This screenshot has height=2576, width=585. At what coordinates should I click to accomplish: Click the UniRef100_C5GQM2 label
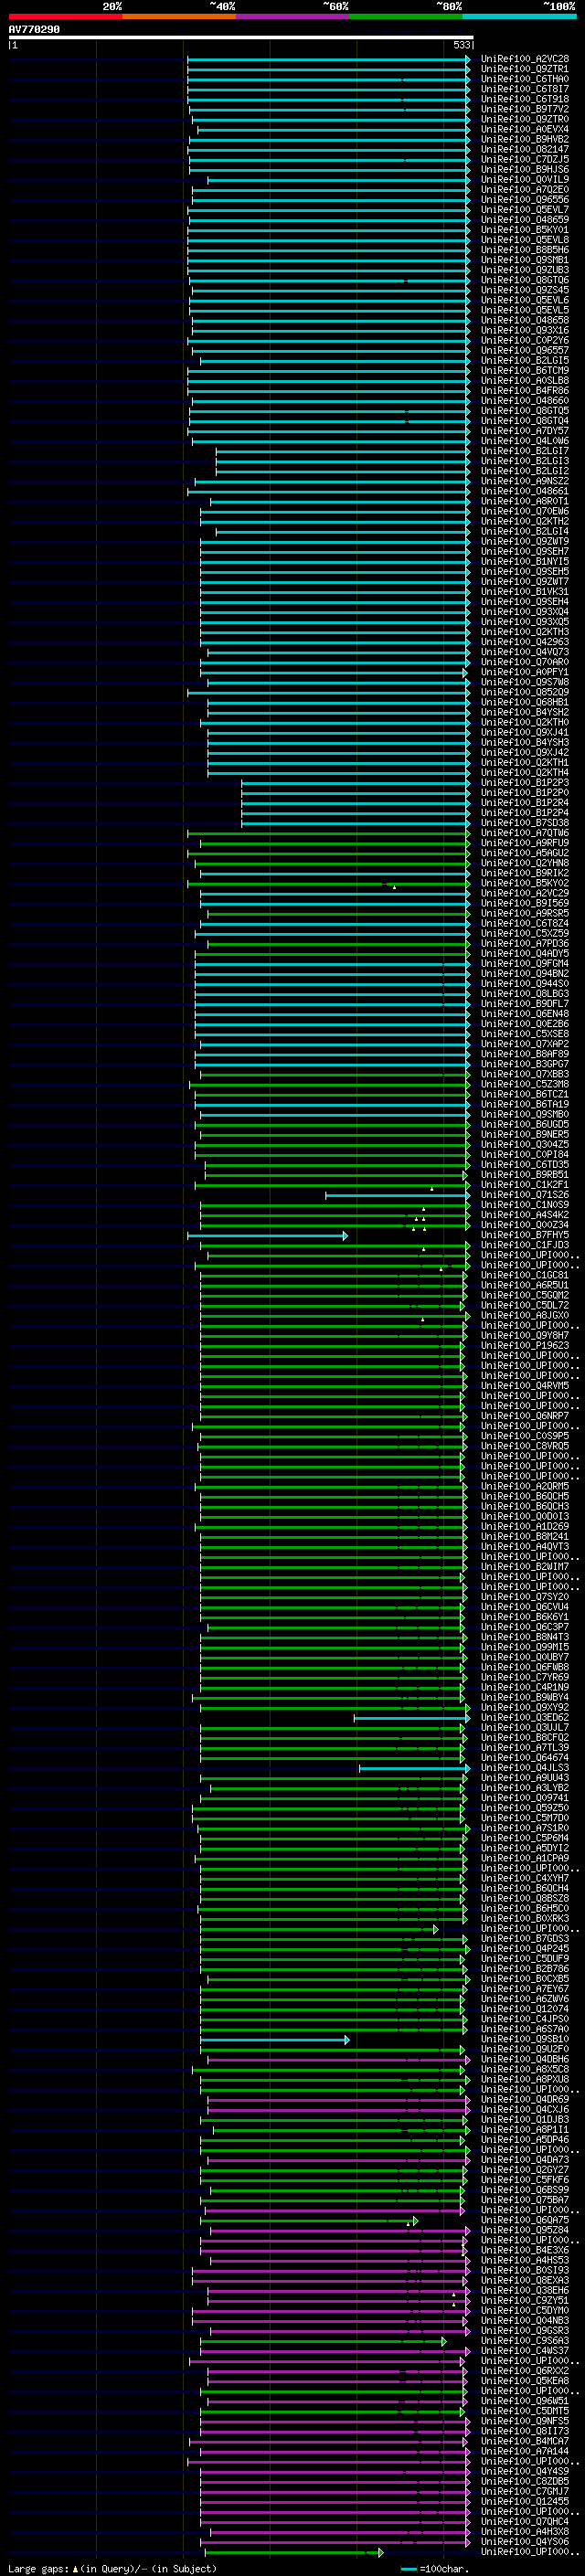[x=525, y=1295]
